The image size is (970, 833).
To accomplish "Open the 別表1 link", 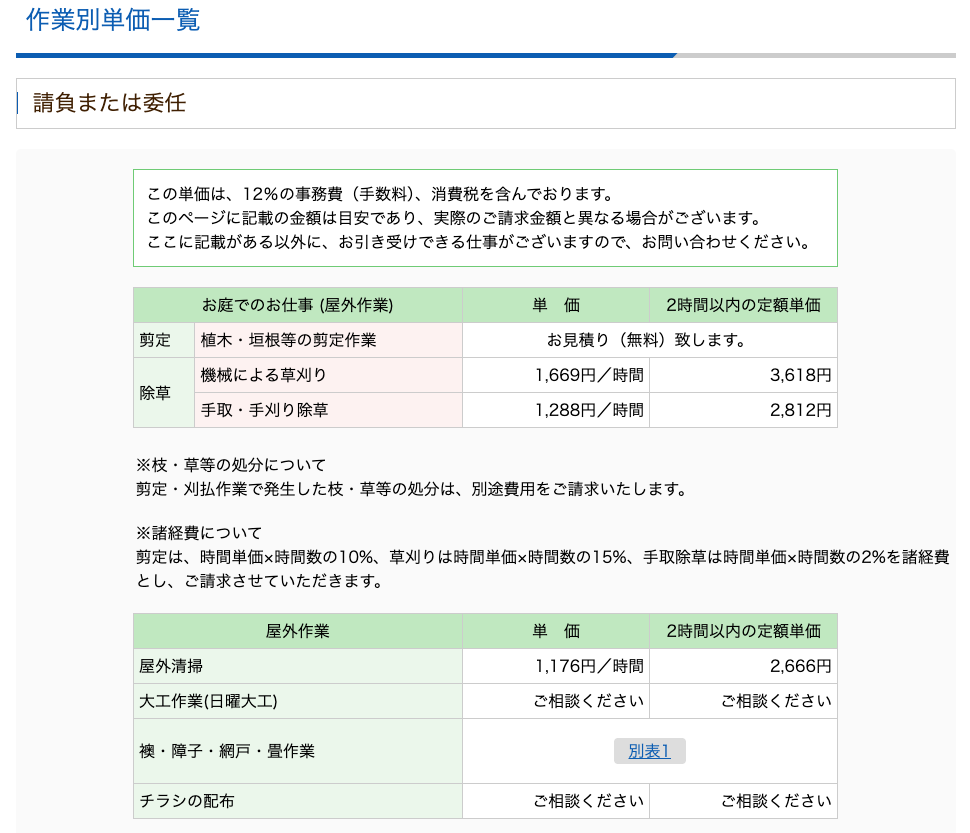I will 649,751.
